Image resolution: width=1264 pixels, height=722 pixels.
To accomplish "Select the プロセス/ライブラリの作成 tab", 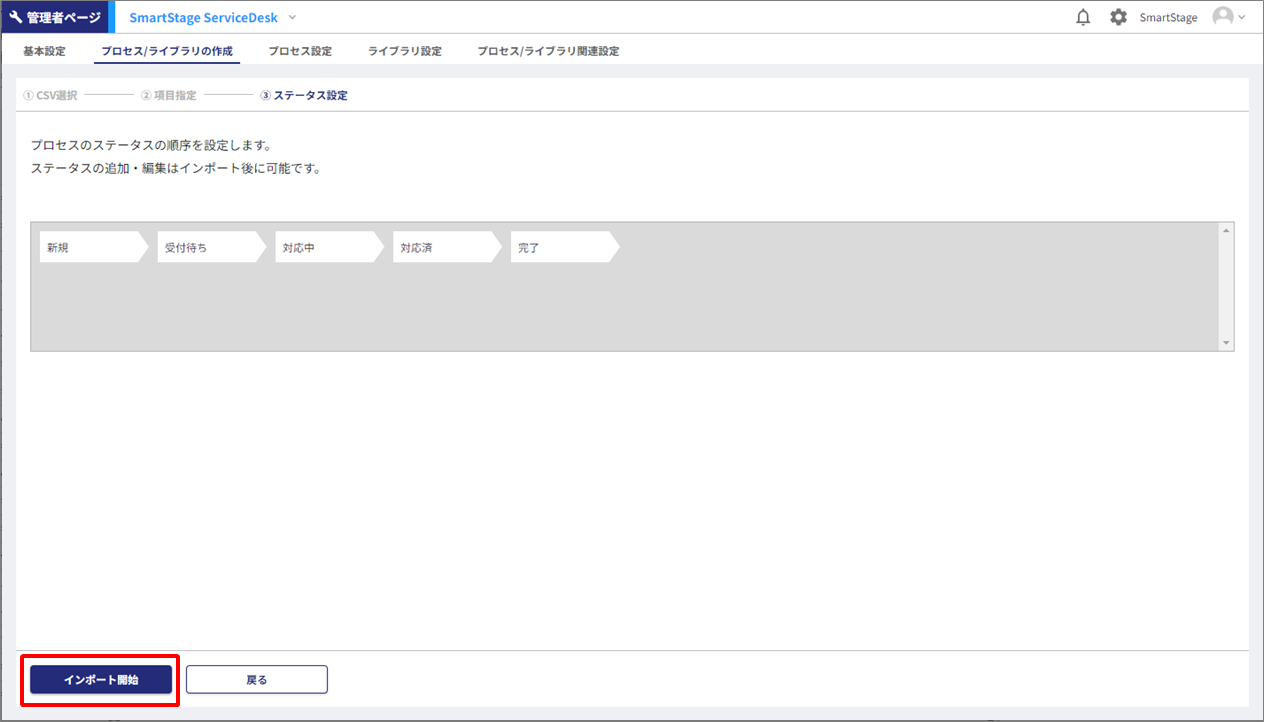I will (167, 51).
